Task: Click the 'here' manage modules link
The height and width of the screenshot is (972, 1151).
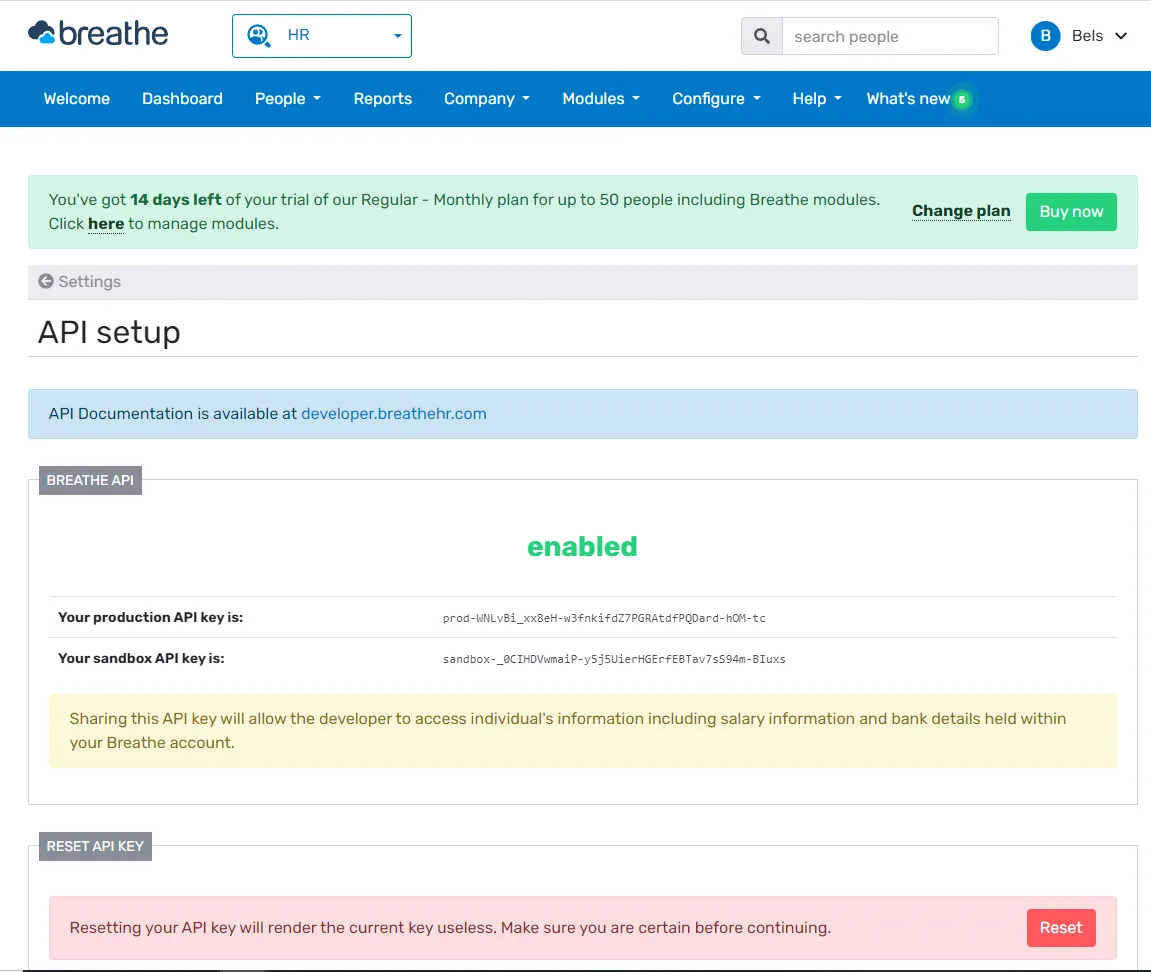Action: pyautogui.click(x=106, y=224)
